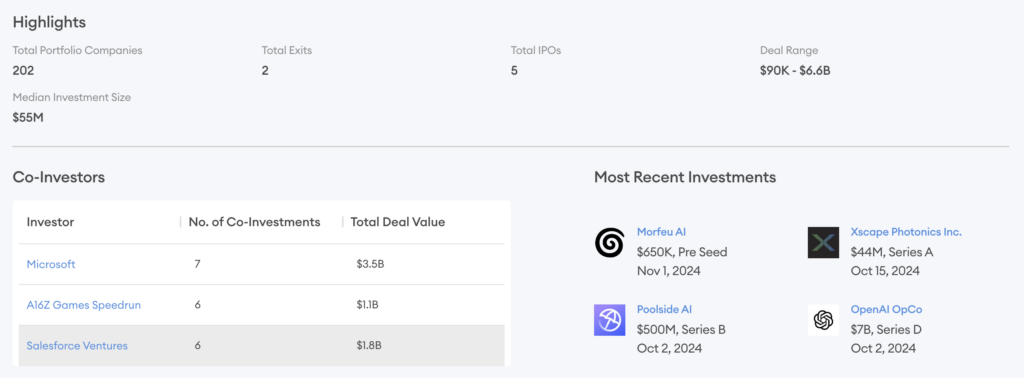Click the Poolside AI purple logo

[x=609, y=320]
